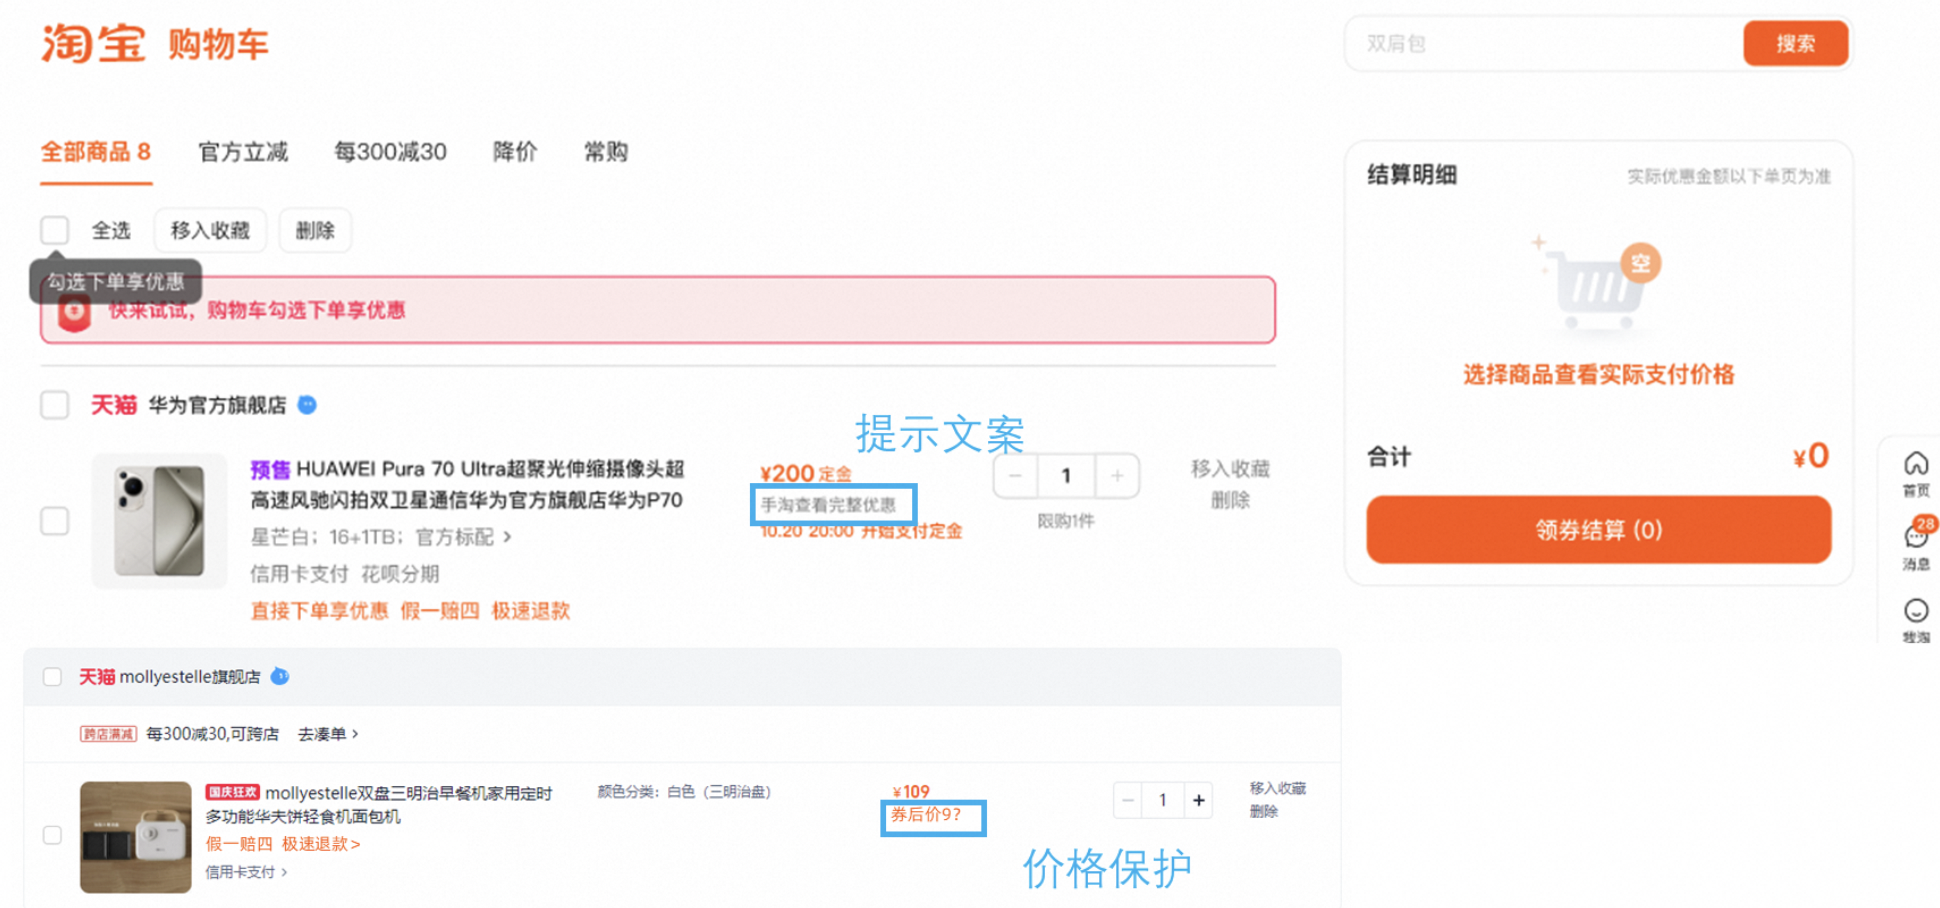The image size is (1940, 908).
Task: Click 购物车 page title
Action: tap(218, 44)
